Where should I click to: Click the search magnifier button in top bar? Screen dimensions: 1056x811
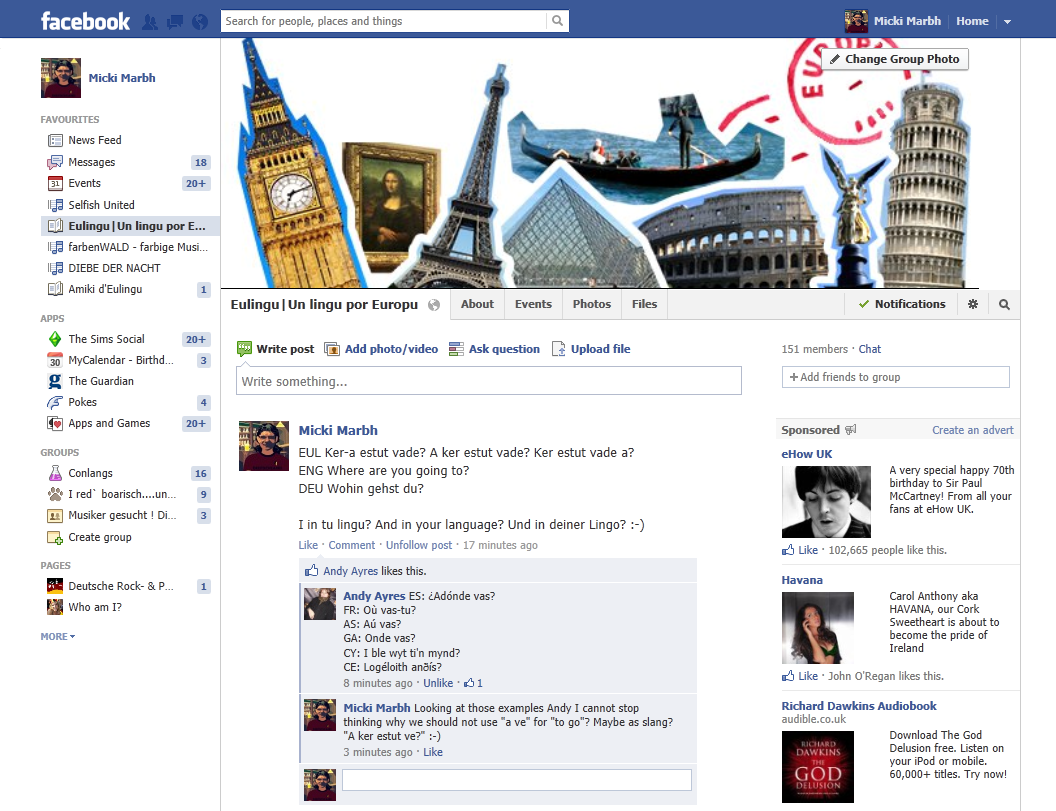[558, 21]
